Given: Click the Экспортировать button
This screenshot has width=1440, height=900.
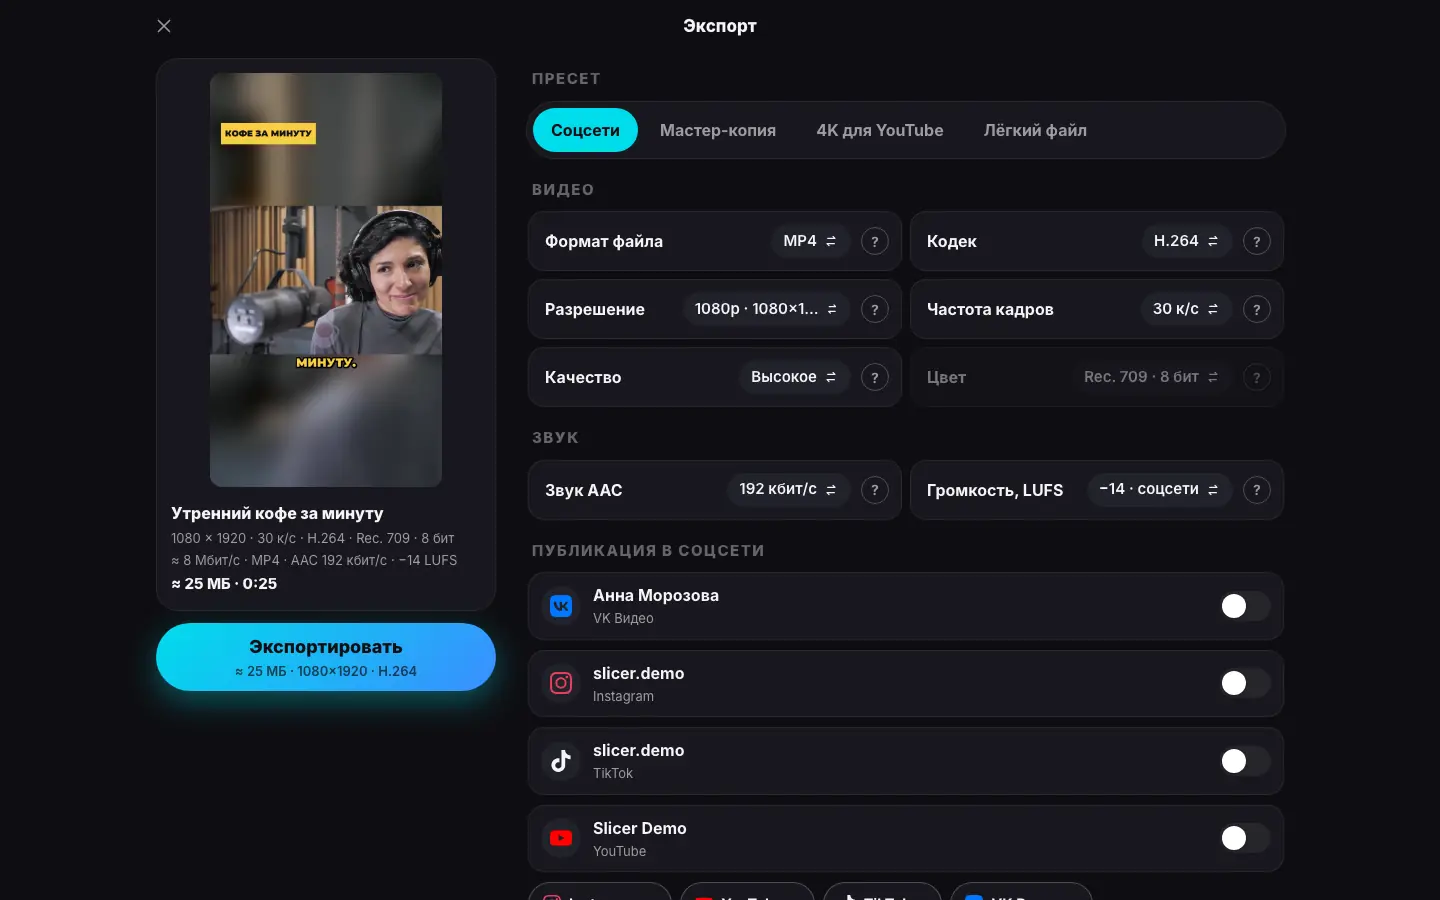Looking at the screenshot, I should click(x=326, y=657).
